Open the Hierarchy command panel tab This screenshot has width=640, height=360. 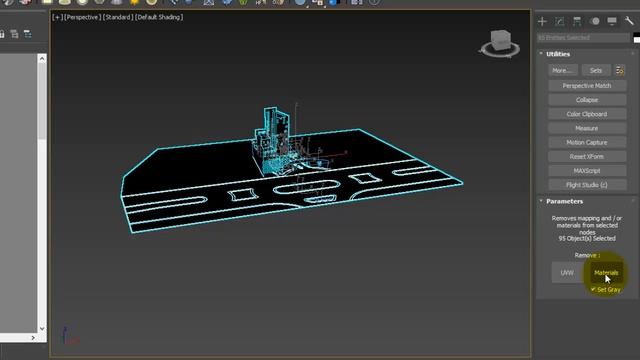click(577, 21)
